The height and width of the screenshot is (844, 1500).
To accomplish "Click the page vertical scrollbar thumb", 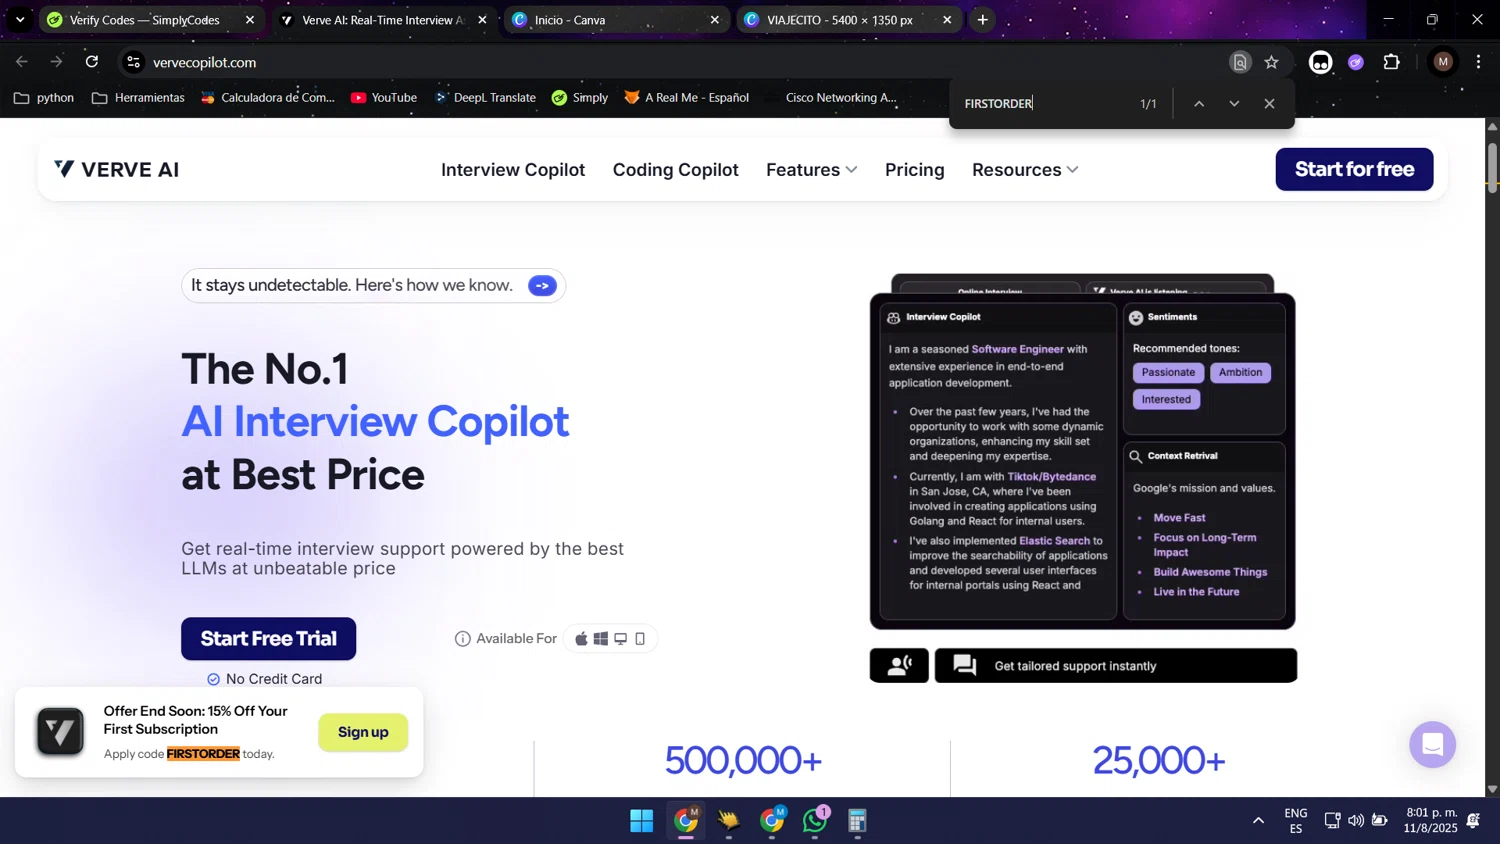I will [x=1492, y=168].
